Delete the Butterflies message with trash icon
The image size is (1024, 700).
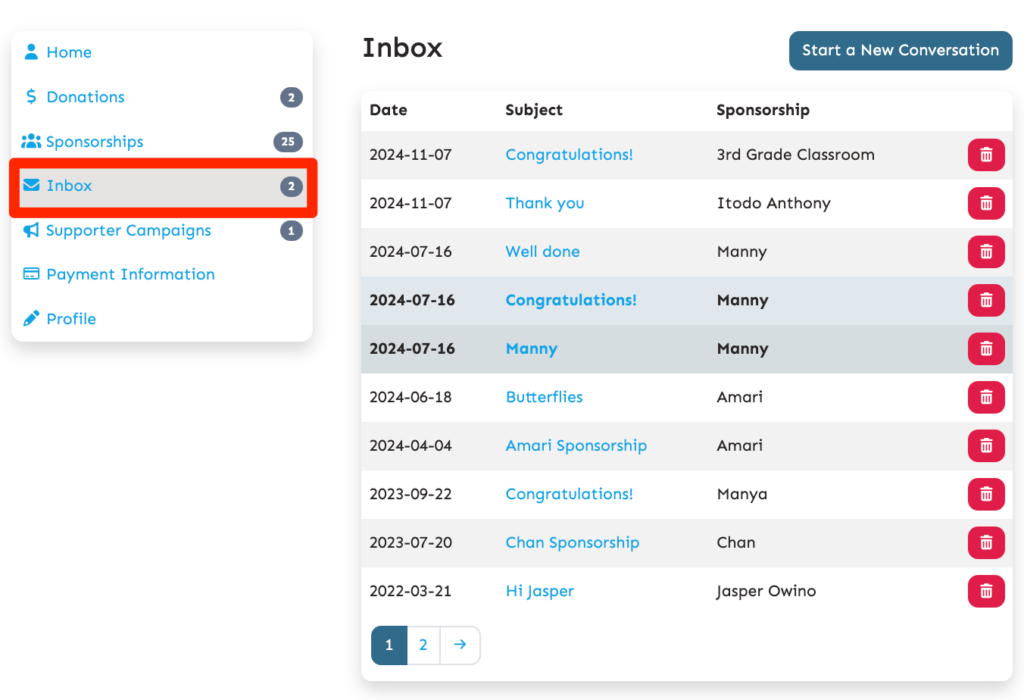tap(985, 397)
